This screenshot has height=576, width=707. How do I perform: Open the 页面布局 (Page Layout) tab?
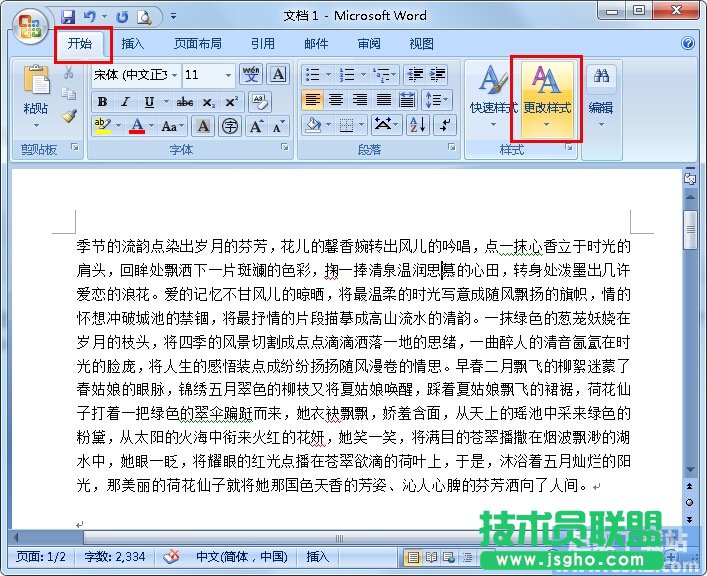tap(197, 44)
